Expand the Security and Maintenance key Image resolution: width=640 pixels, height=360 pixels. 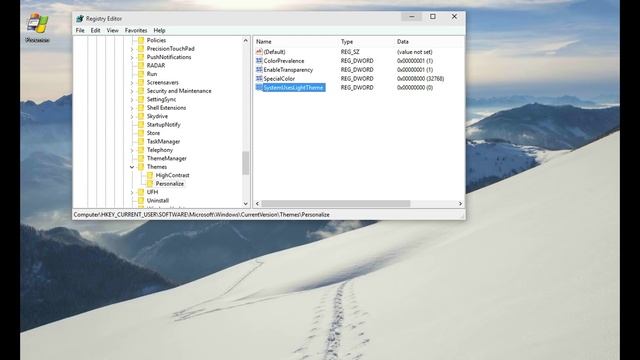coord(132,91)
